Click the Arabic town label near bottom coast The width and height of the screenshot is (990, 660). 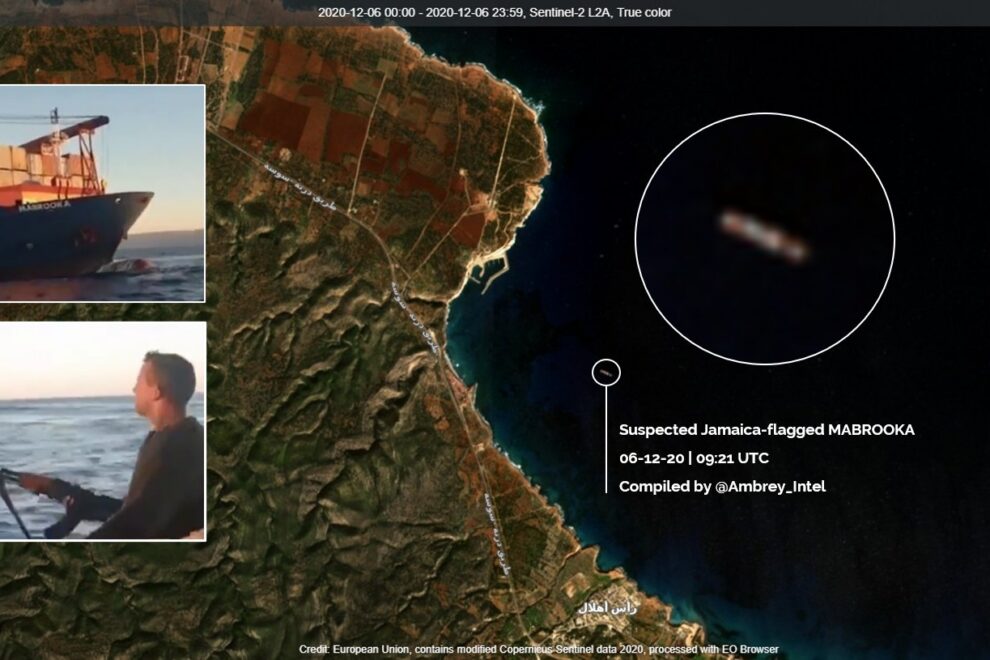pyautogui.click(x=607, y=608)
